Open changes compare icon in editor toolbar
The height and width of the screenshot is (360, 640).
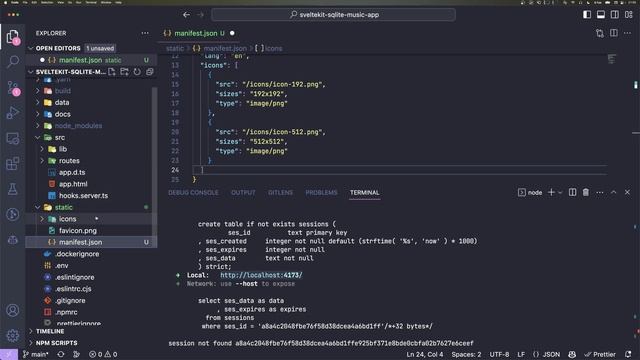600,33
